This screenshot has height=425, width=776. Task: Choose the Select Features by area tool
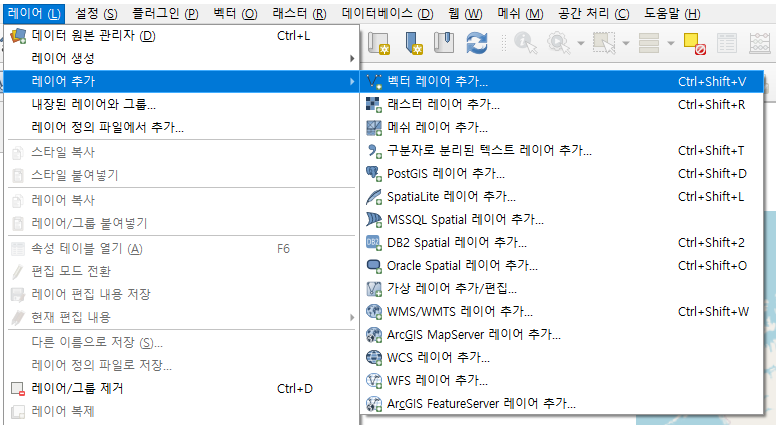(604, 43)
